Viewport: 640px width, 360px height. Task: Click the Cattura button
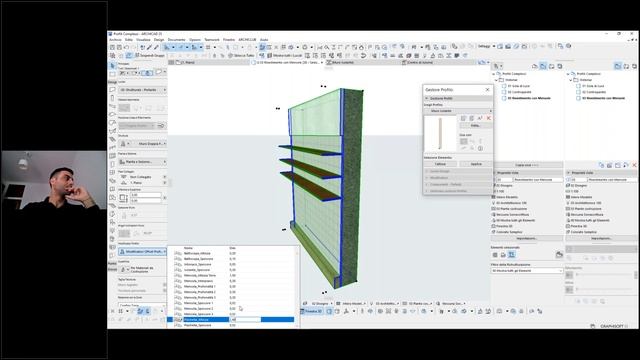tap(440, 164)
